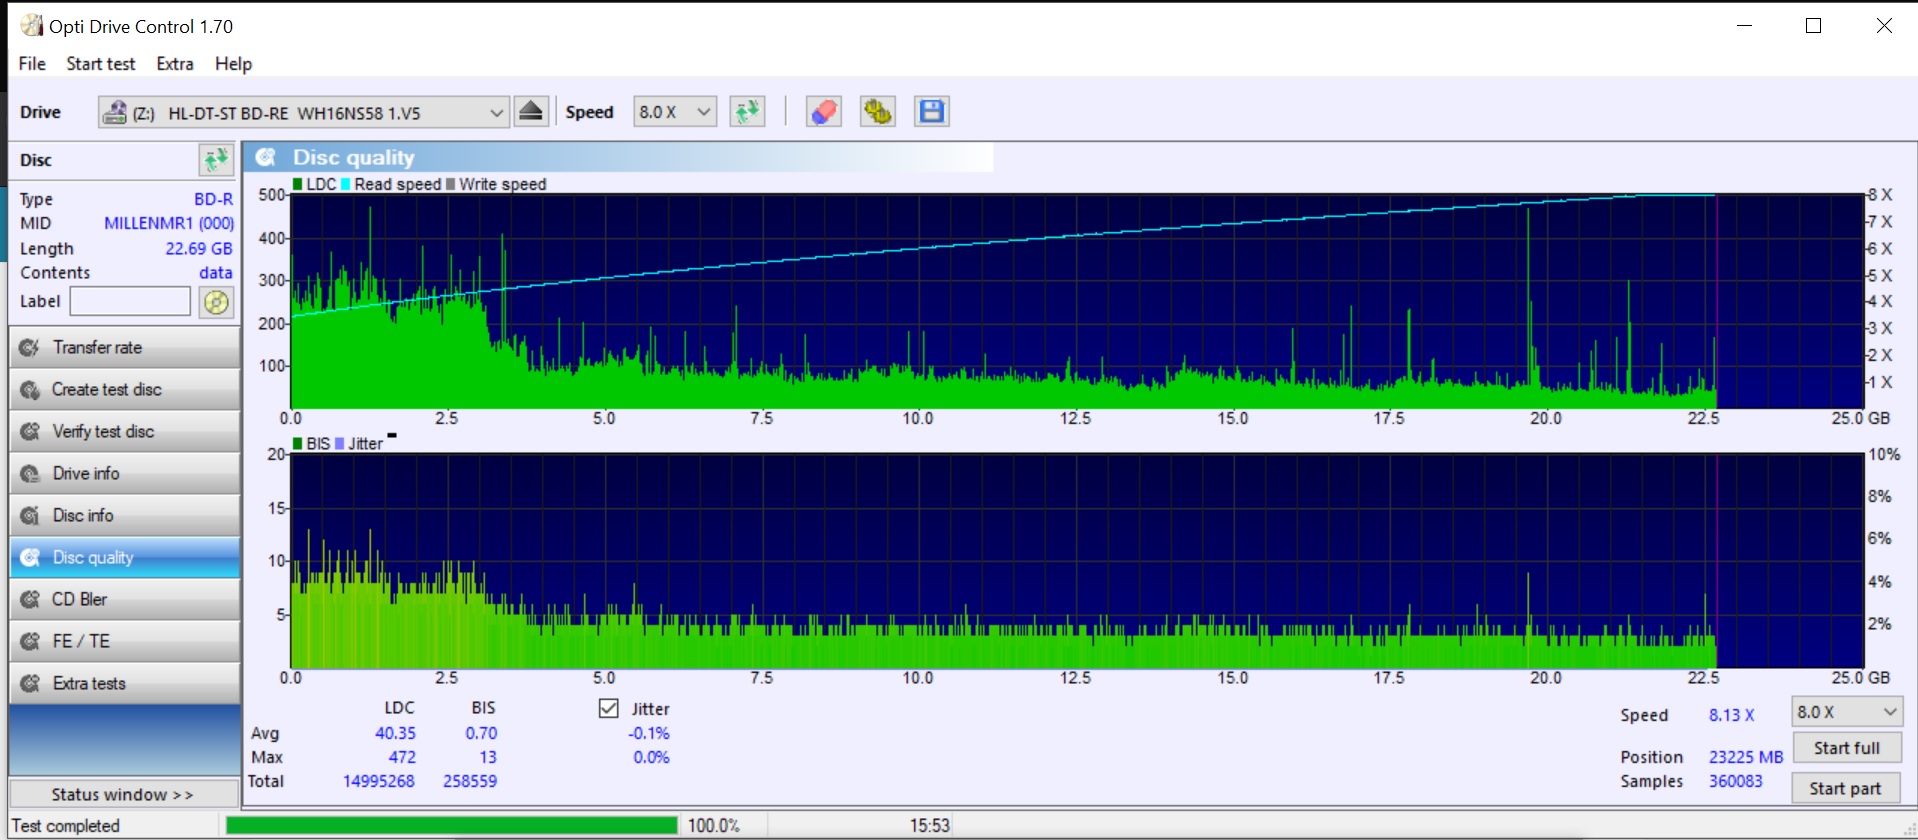Click the 100.0% completion text

[x=714, y=825]
